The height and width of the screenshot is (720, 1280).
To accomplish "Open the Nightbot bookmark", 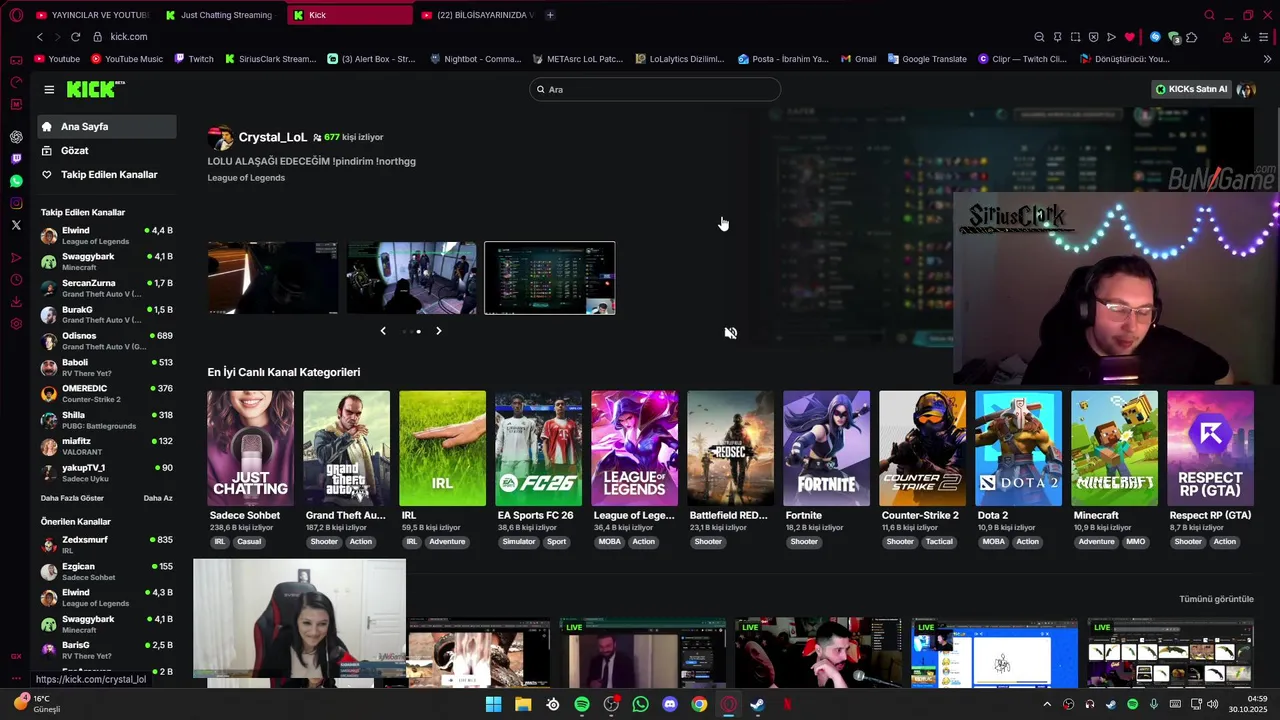I will (475, 59).
